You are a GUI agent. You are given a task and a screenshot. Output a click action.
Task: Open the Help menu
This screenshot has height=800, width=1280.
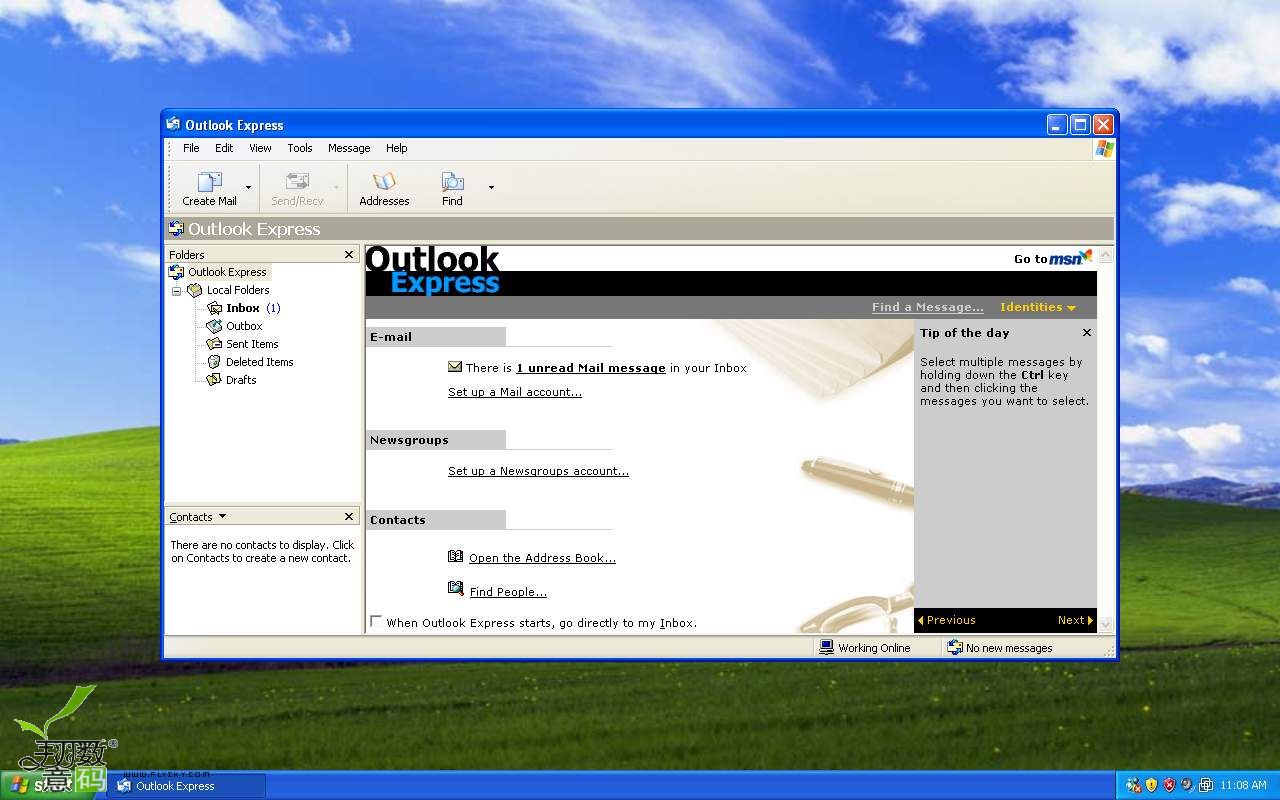(x=397, y=148)
